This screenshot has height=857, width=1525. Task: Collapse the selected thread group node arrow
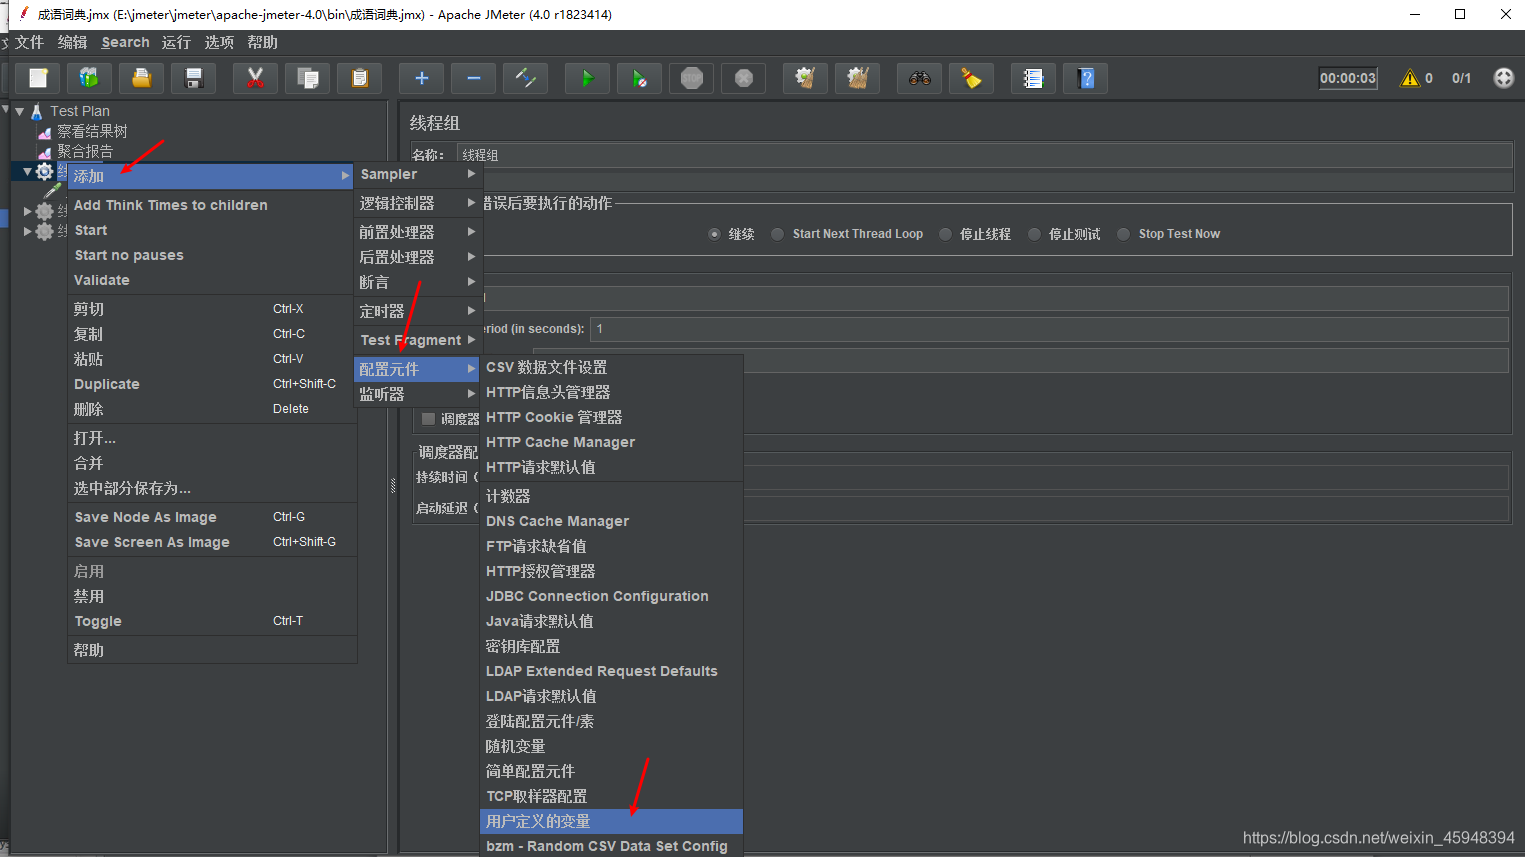coord(27,172)
